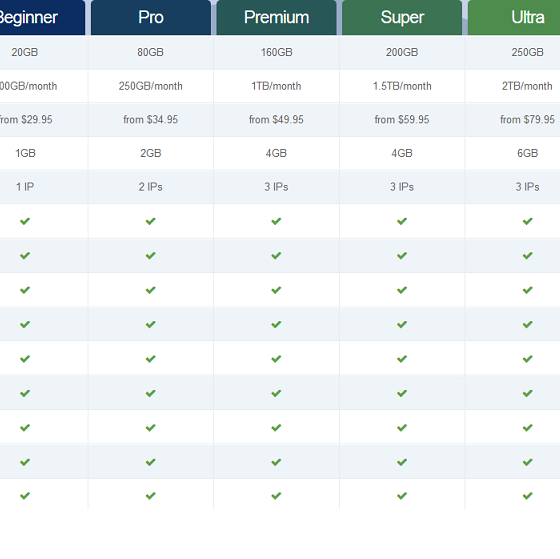Click the first checkmark under Pro
560x559 pixels.
point(151,221)
